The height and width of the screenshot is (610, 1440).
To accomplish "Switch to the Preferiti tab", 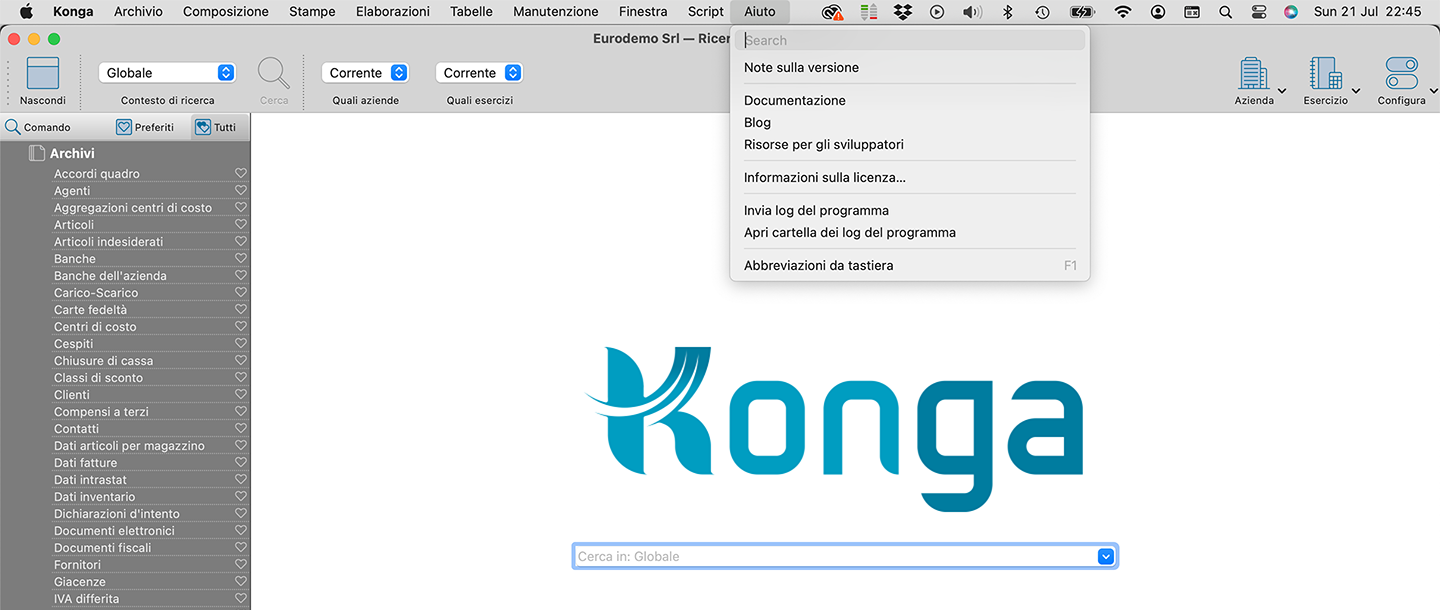I will [145, 127].
